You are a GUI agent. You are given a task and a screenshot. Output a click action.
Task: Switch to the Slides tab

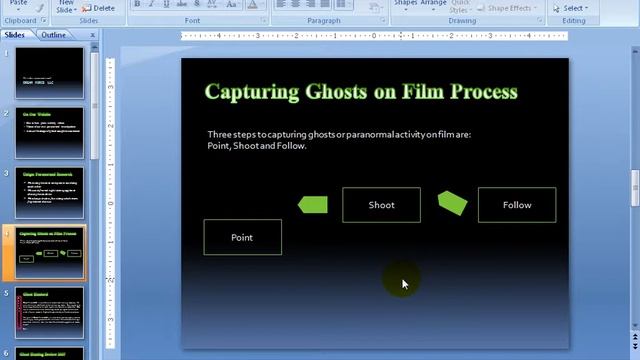15,35
